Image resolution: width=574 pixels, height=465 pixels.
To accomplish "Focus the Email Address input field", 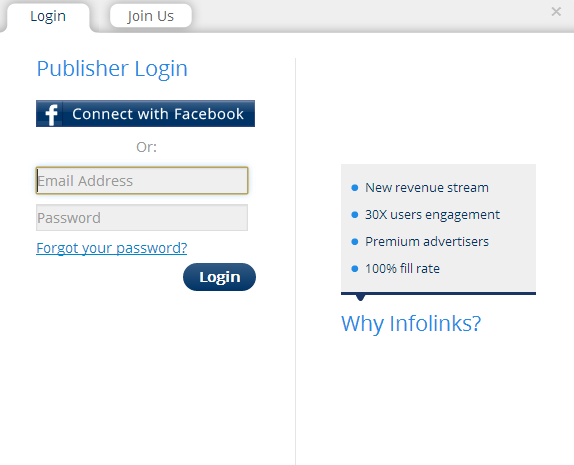I will [142, 181].
